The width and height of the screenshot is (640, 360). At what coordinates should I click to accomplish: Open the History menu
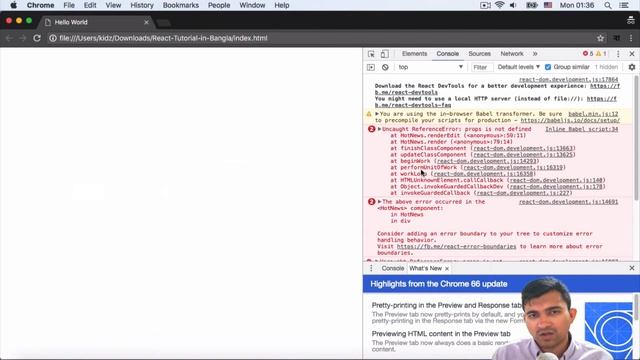pos(142,5)
